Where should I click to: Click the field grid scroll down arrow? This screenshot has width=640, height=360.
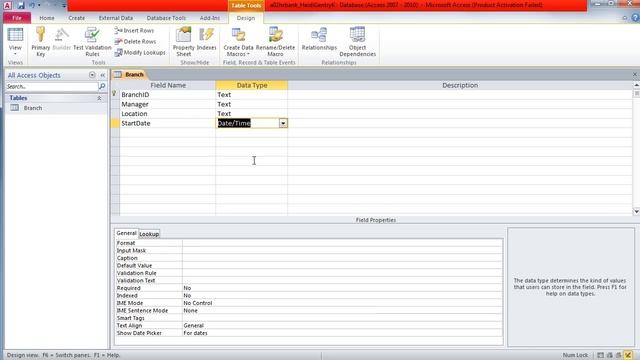636,211
